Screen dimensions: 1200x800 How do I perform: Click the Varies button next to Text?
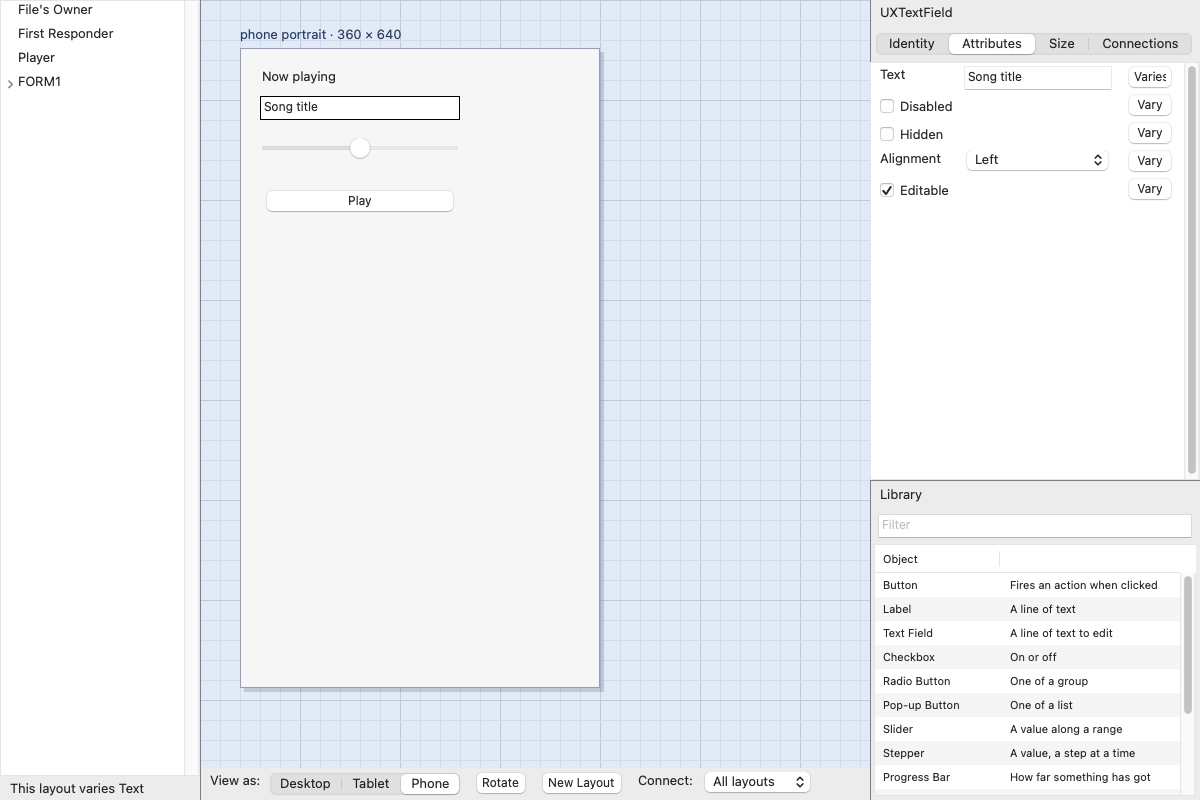click(1150, 77)
